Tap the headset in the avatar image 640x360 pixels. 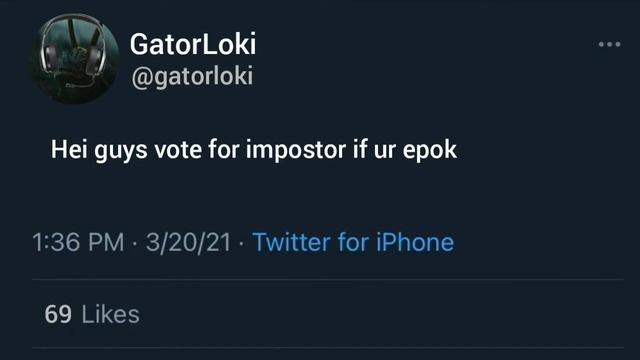(x=73, y=47)
